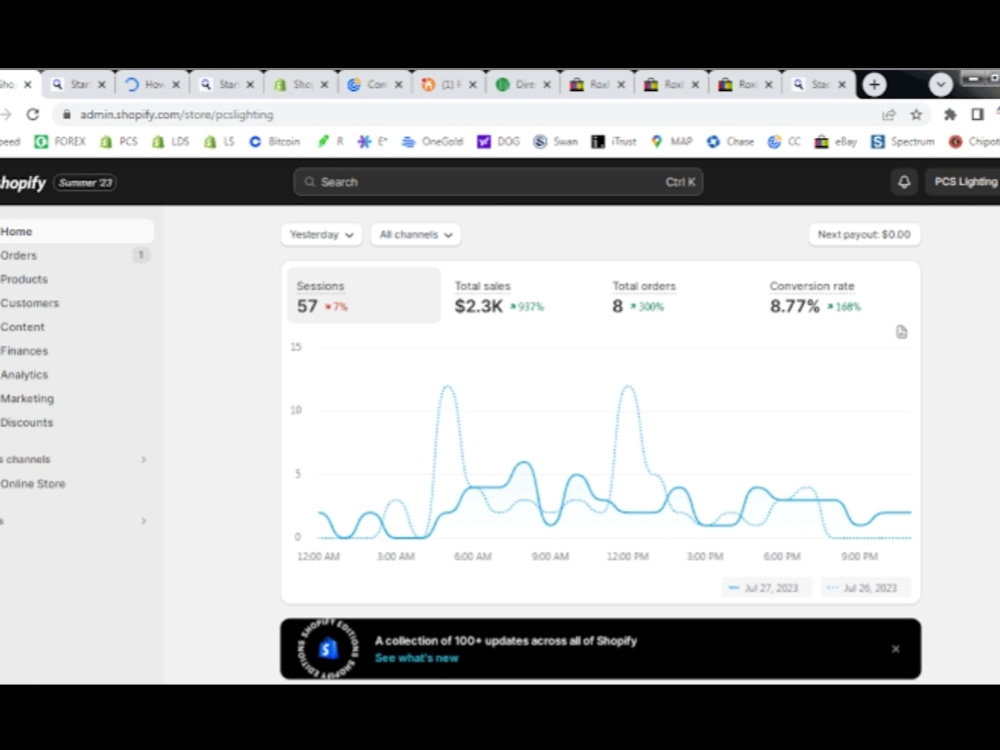1000x750 pixels.
Task: Open the LDS bookmark
Action: click(171, 142)
